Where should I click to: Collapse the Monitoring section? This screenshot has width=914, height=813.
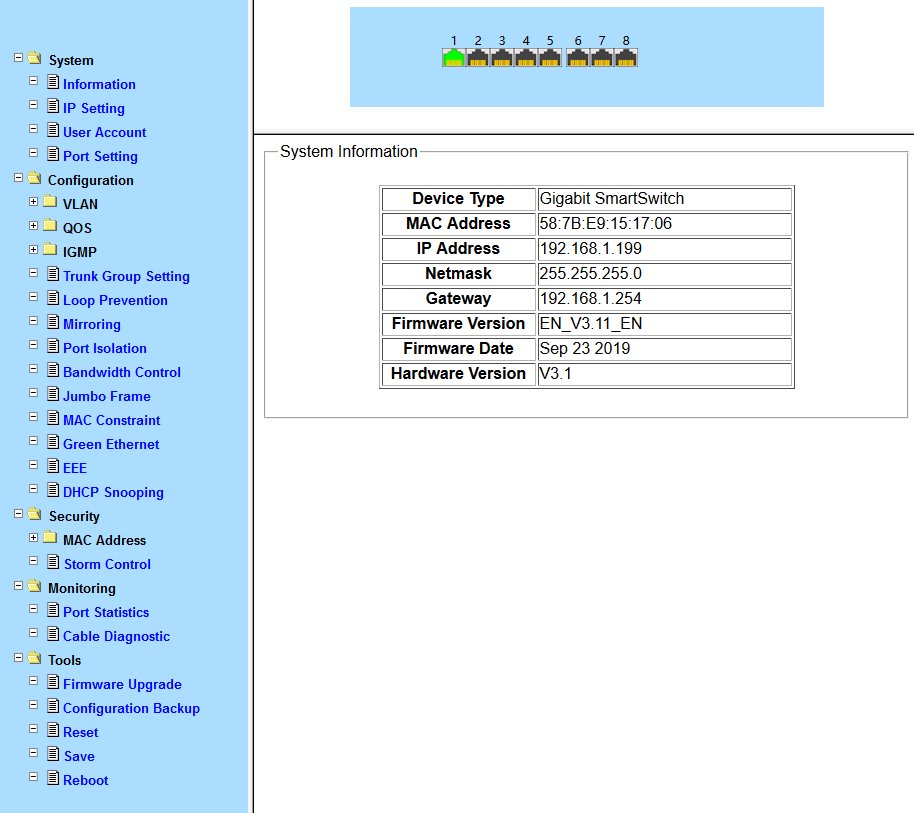tap(19, 587)
